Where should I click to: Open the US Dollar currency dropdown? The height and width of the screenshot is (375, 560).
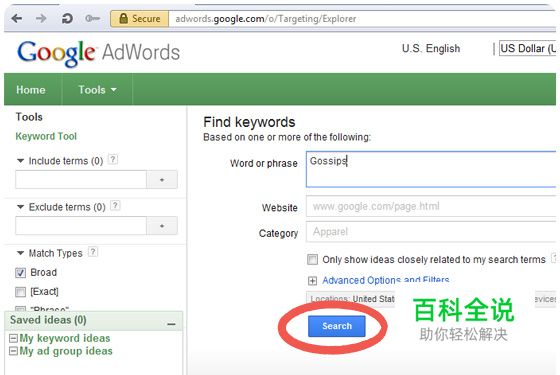tap(528, 49)
